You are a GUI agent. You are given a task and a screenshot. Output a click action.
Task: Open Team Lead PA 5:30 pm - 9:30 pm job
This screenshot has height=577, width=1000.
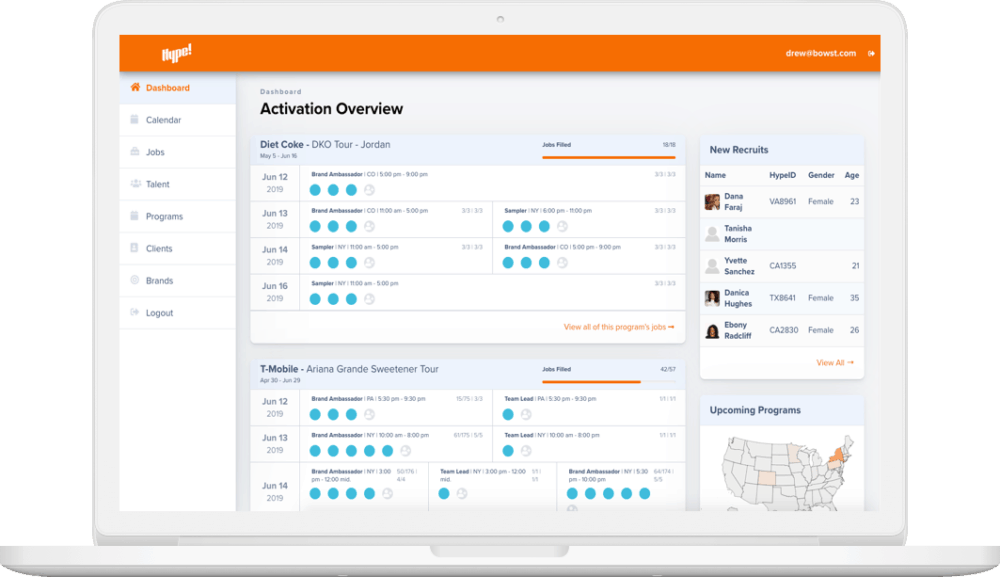pos(550,398)
